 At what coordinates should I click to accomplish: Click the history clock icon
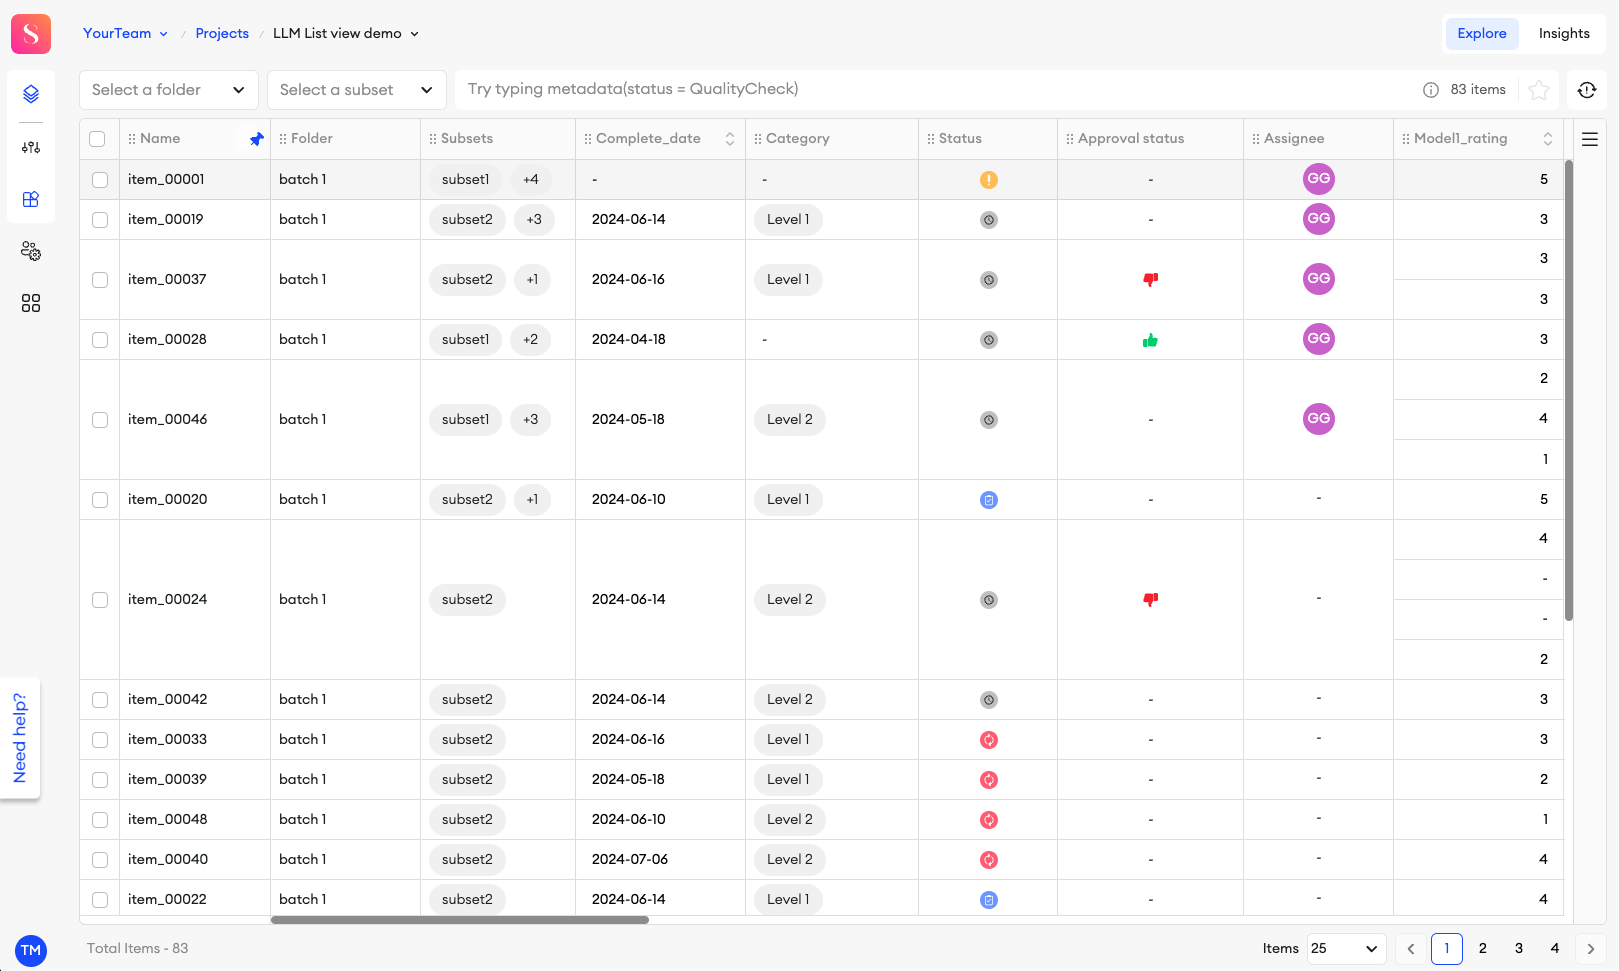1587,90
